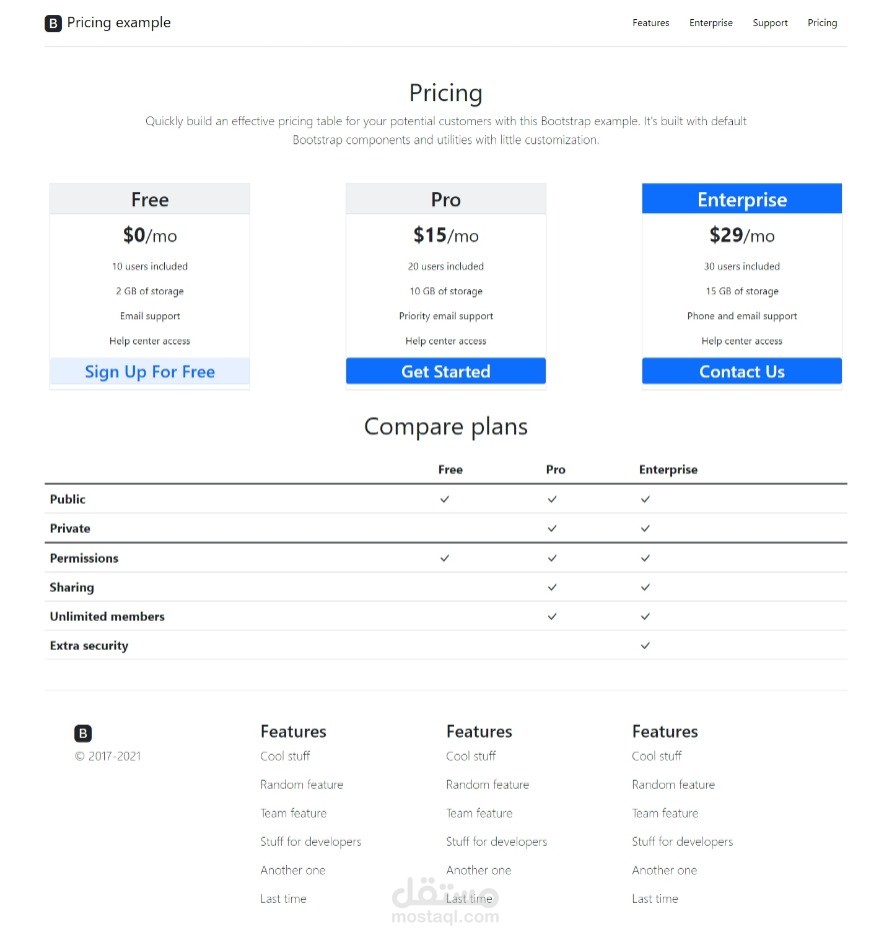The height and width of the screenshot is (945, 892).
Task: Click Last time in the rightmost Features column
Action: pyautogui.click(x=655, y=898)
